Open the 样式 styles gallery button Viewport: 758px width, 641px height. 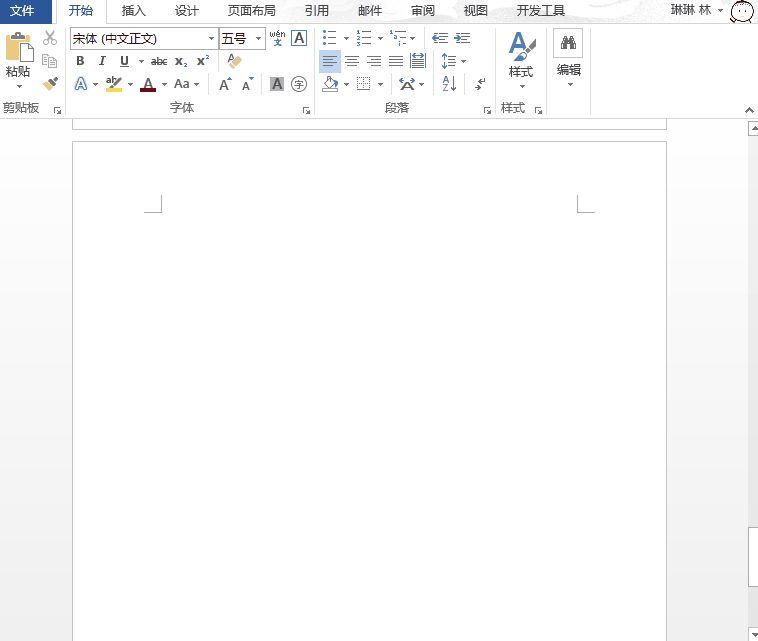click(521, 58)
